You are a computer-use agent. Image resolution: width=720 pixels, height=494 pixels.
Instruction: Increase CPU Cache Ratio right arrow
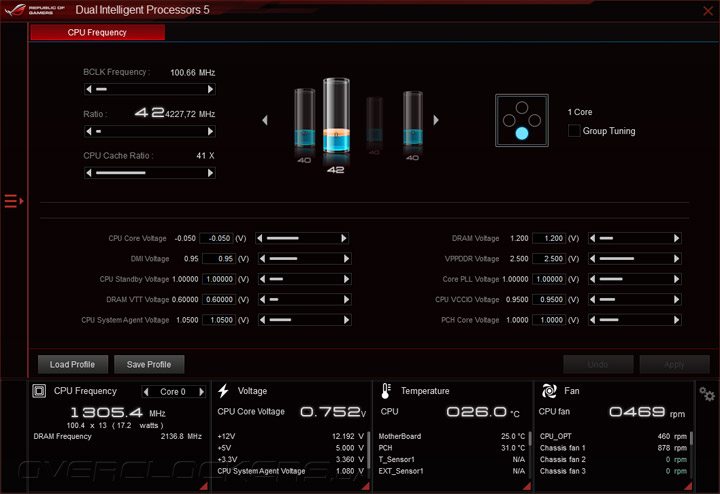[210, 173]
